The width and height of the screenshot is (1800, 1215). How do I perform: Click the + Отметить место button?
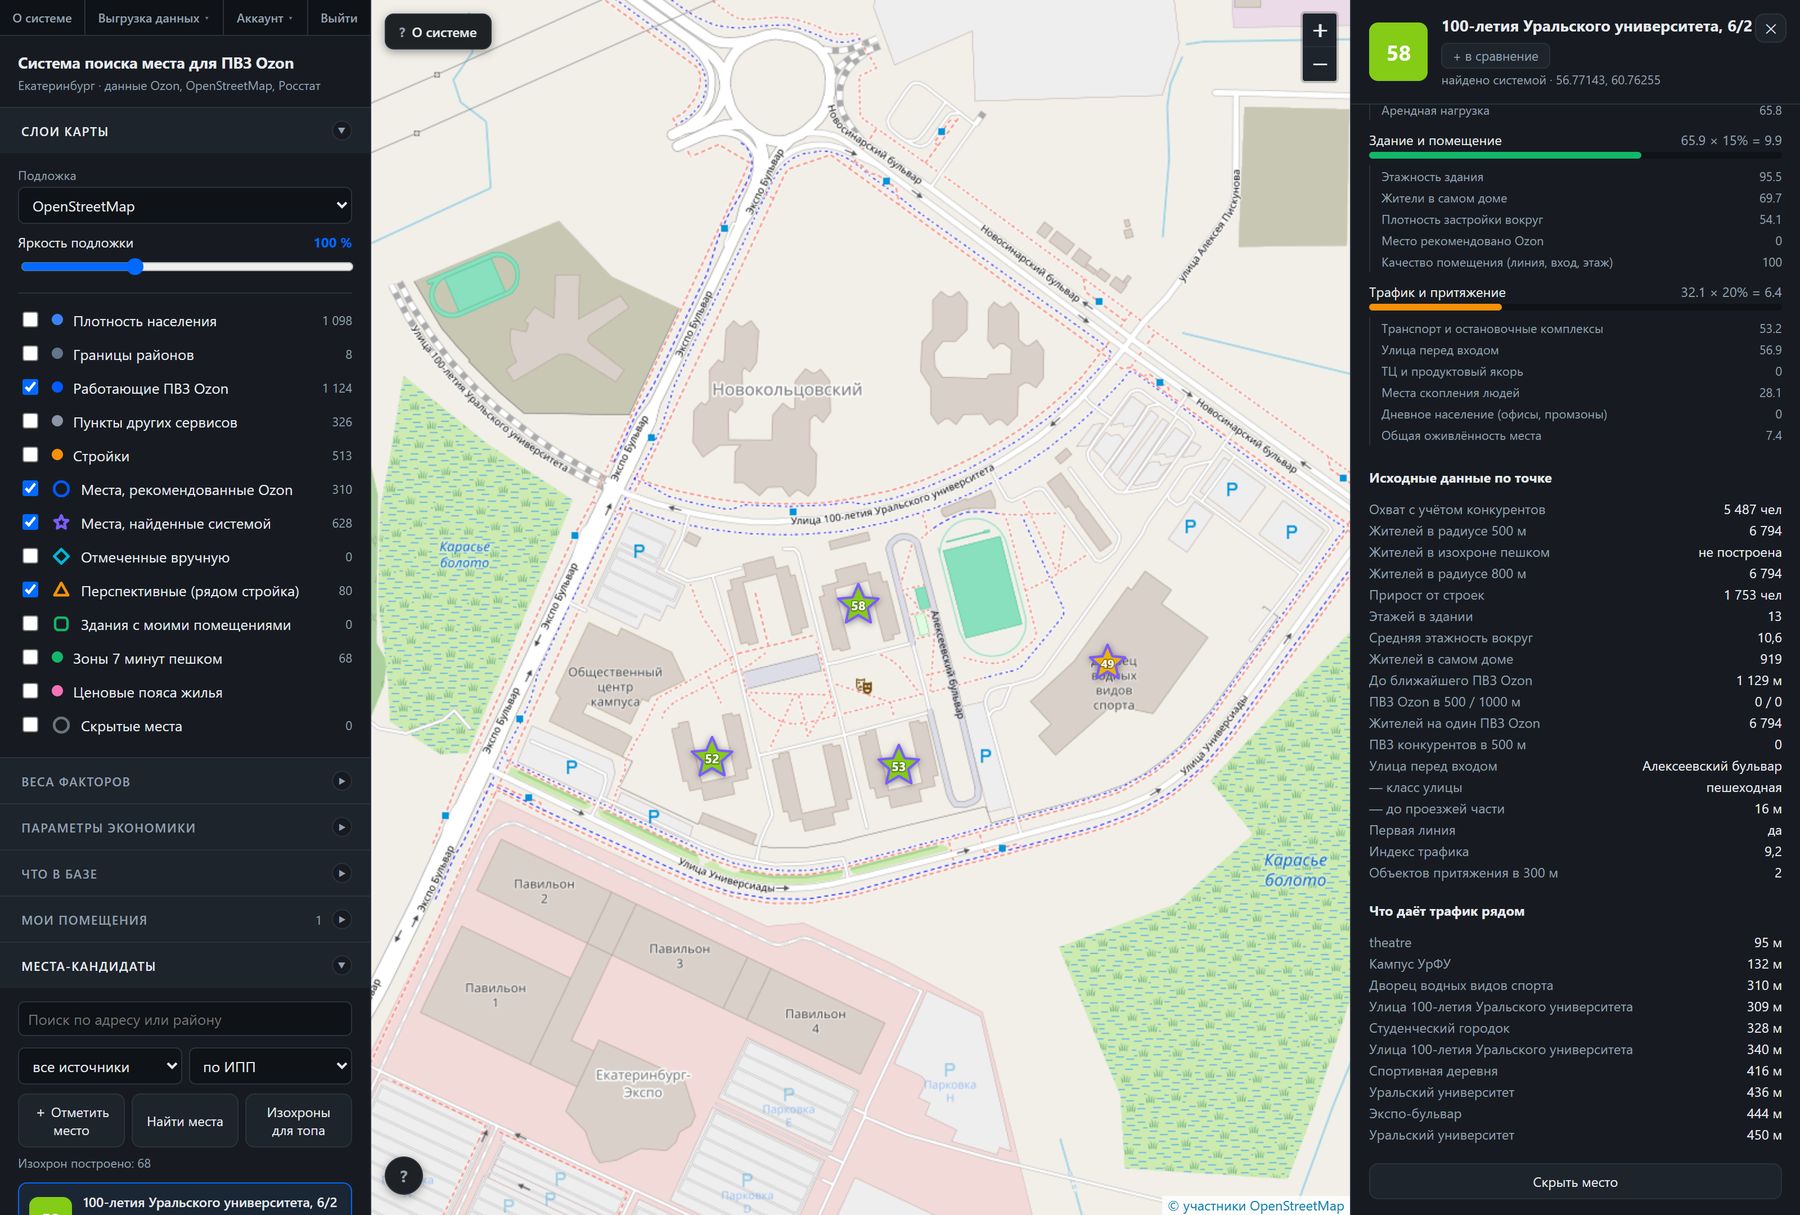[71, 1121]
